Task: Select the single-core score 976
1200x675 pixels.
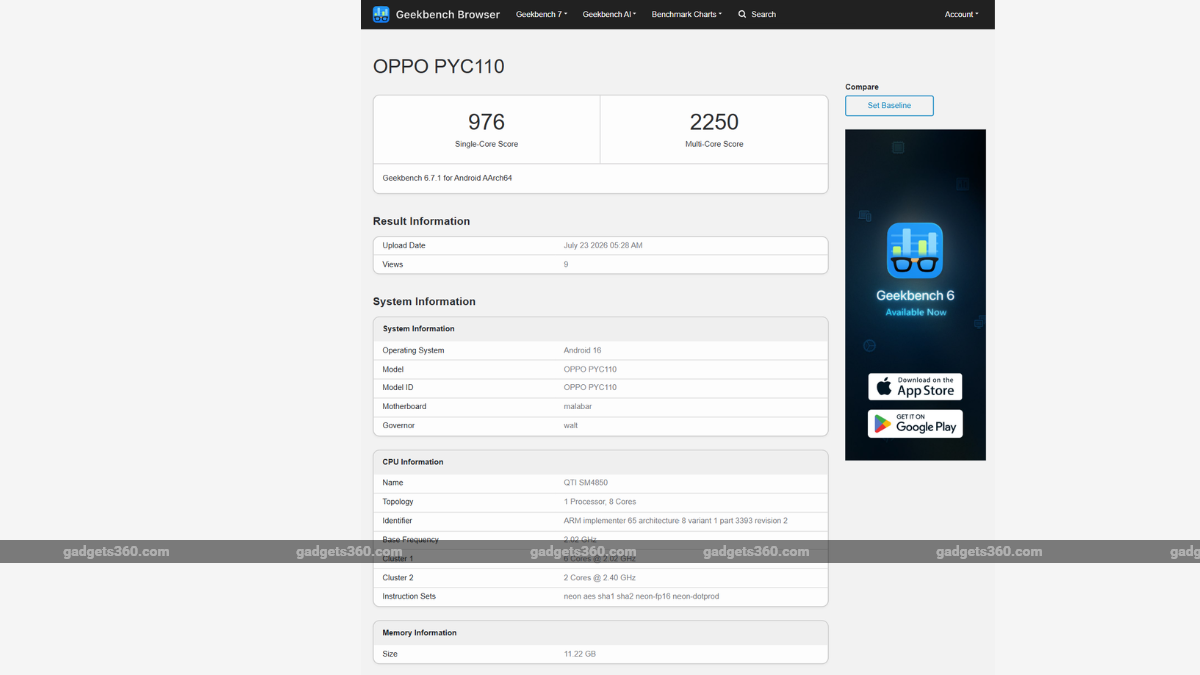Action: [486, 122]
